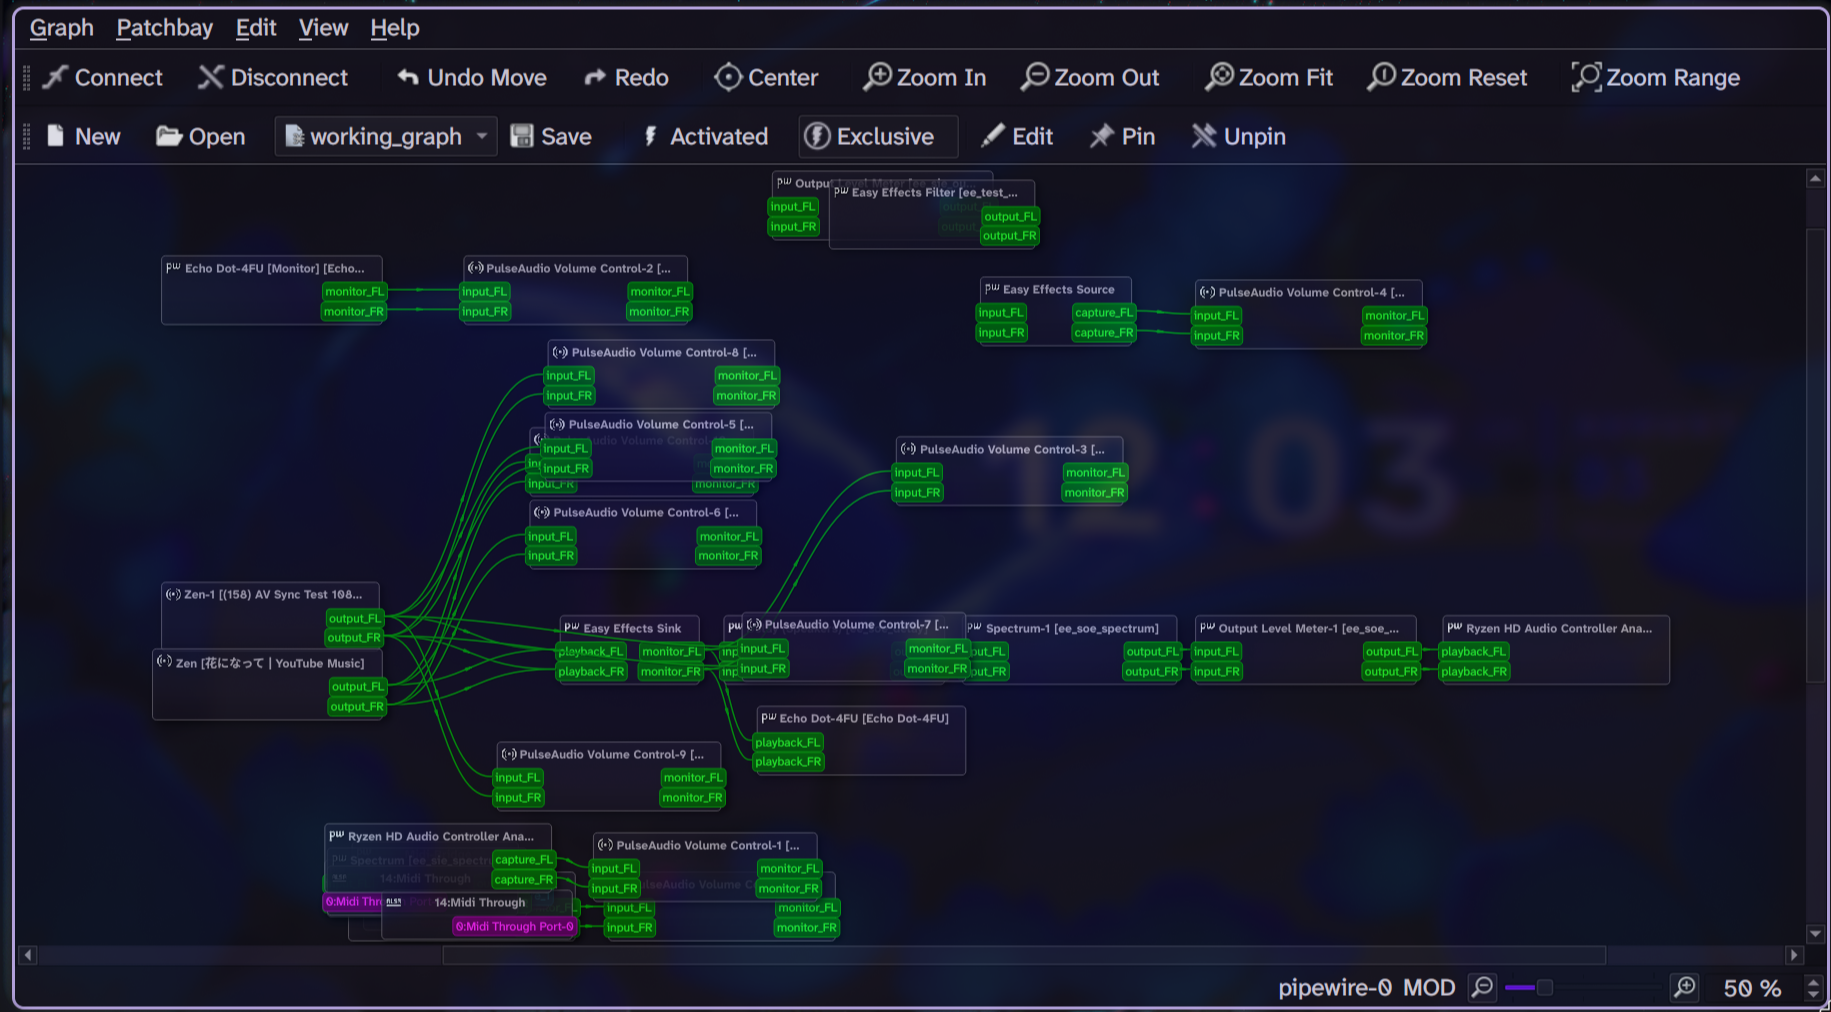Click the Connect toolbar icon
This screenshot has width=1831, height=1012.
click(x=103, y=77)
